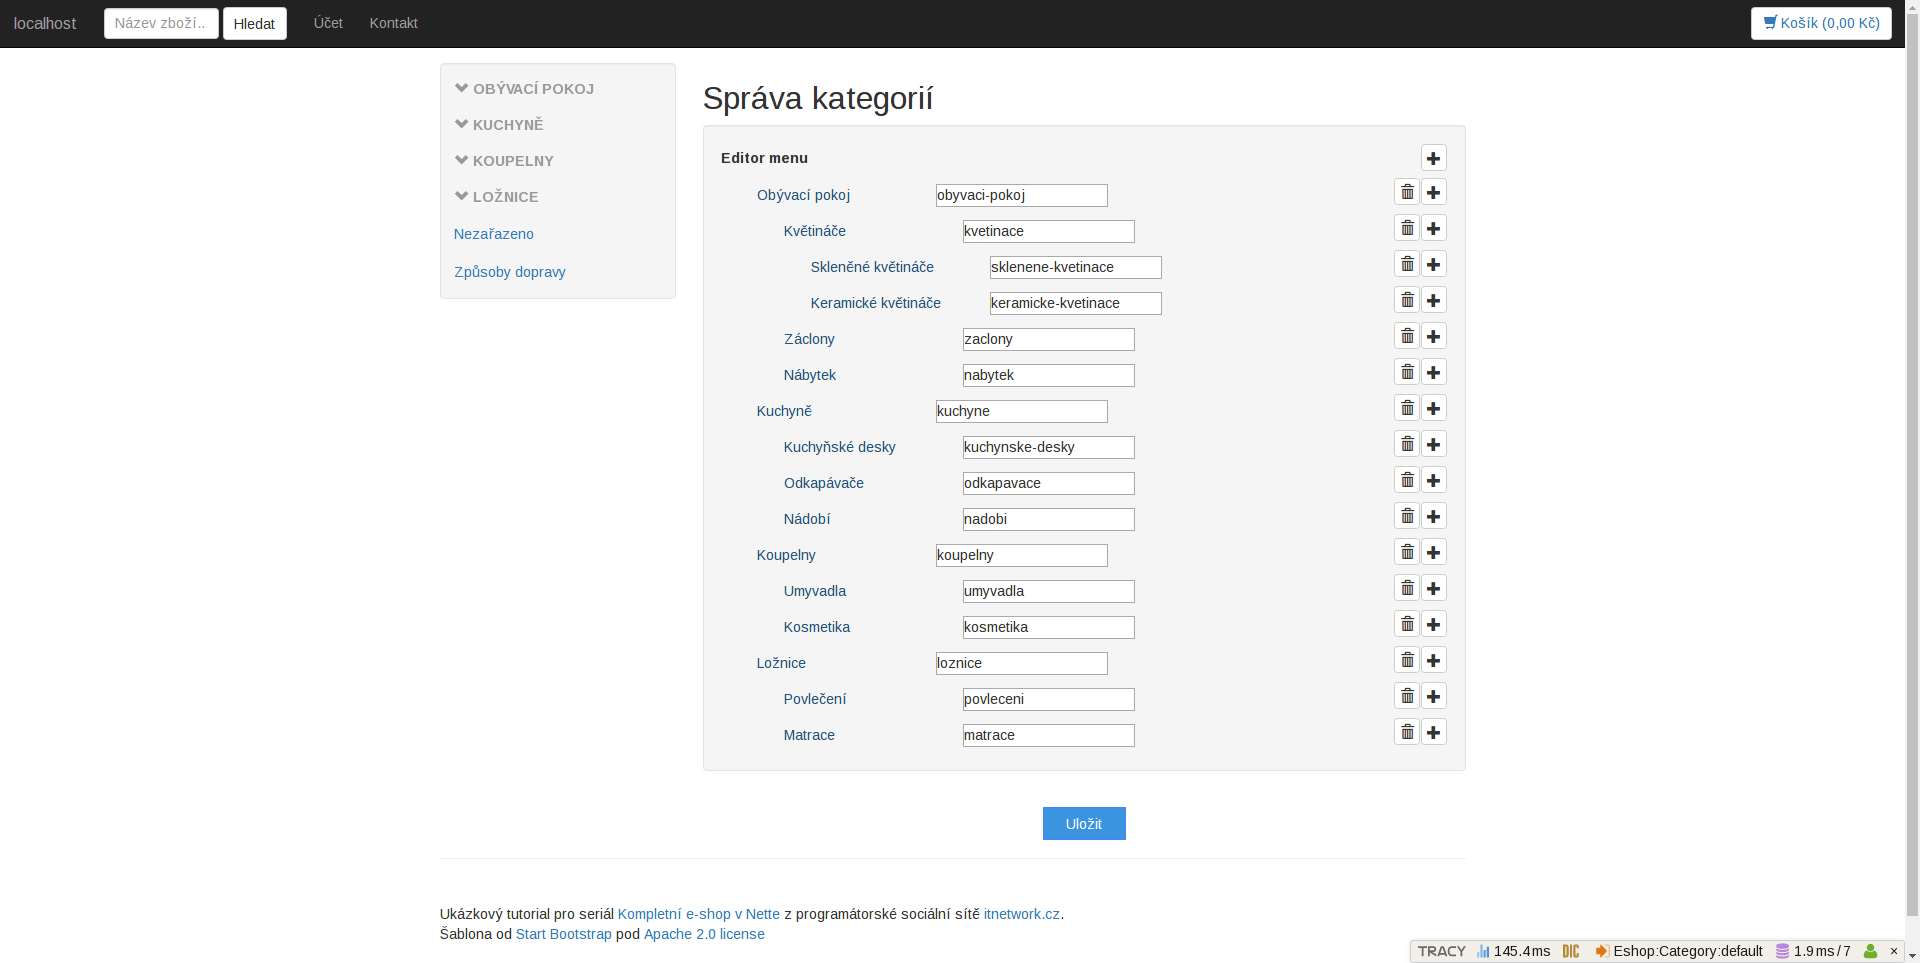Delete the Obývací pokoj category row
The height and width of the screenshot is (963, 1920).
[x=1407, y=192]
